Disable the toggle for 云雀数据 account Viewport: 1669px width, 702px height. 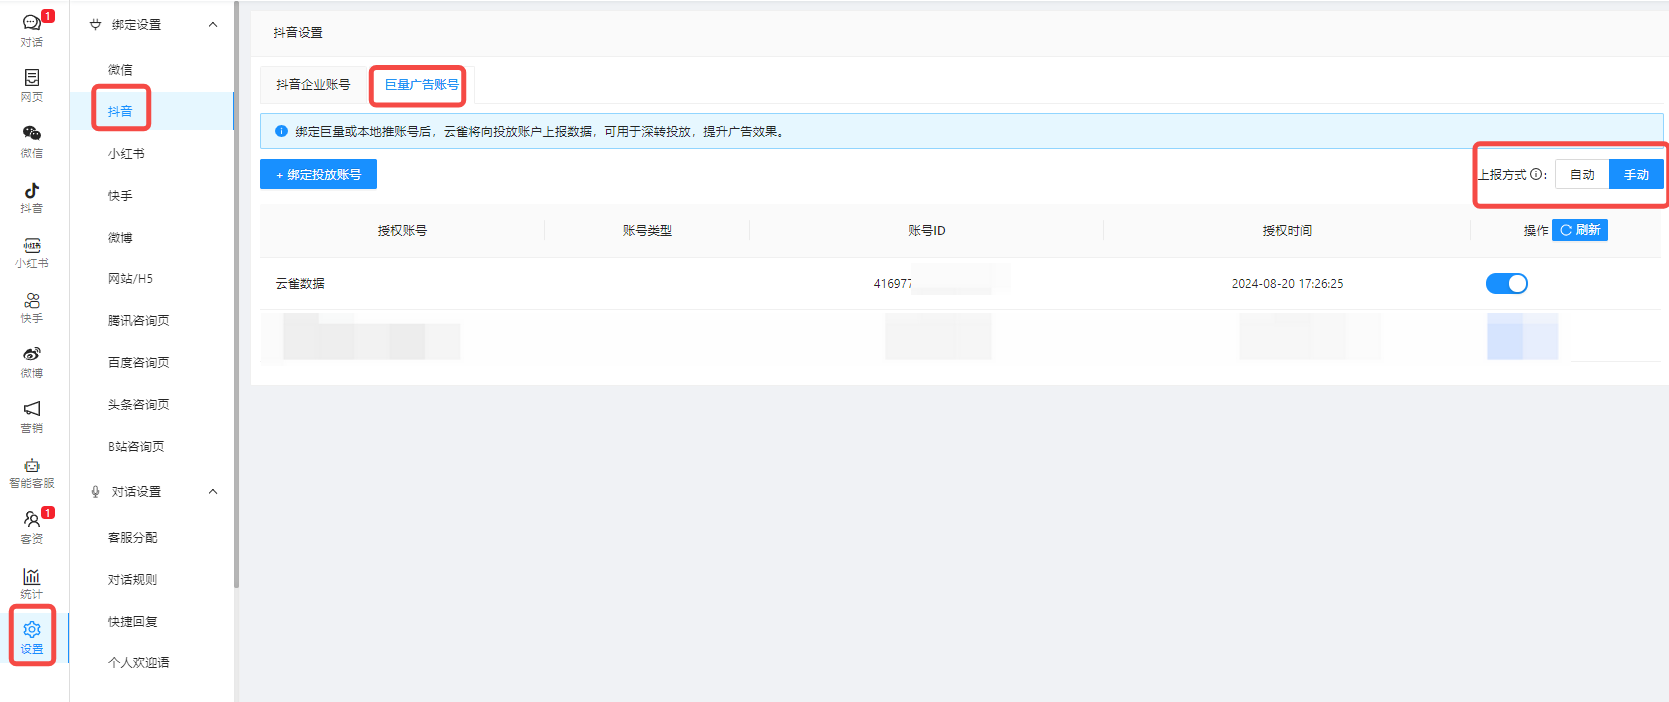coord(1506,284)
